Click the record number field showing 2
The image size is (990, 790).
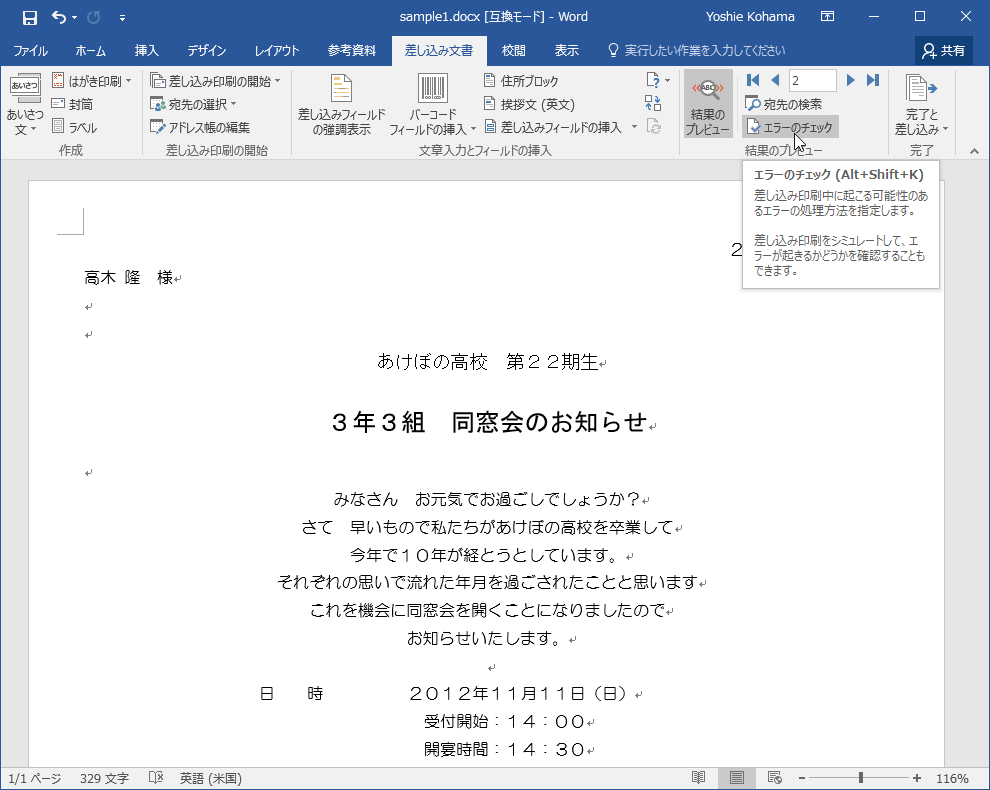[x=812, y=80]
